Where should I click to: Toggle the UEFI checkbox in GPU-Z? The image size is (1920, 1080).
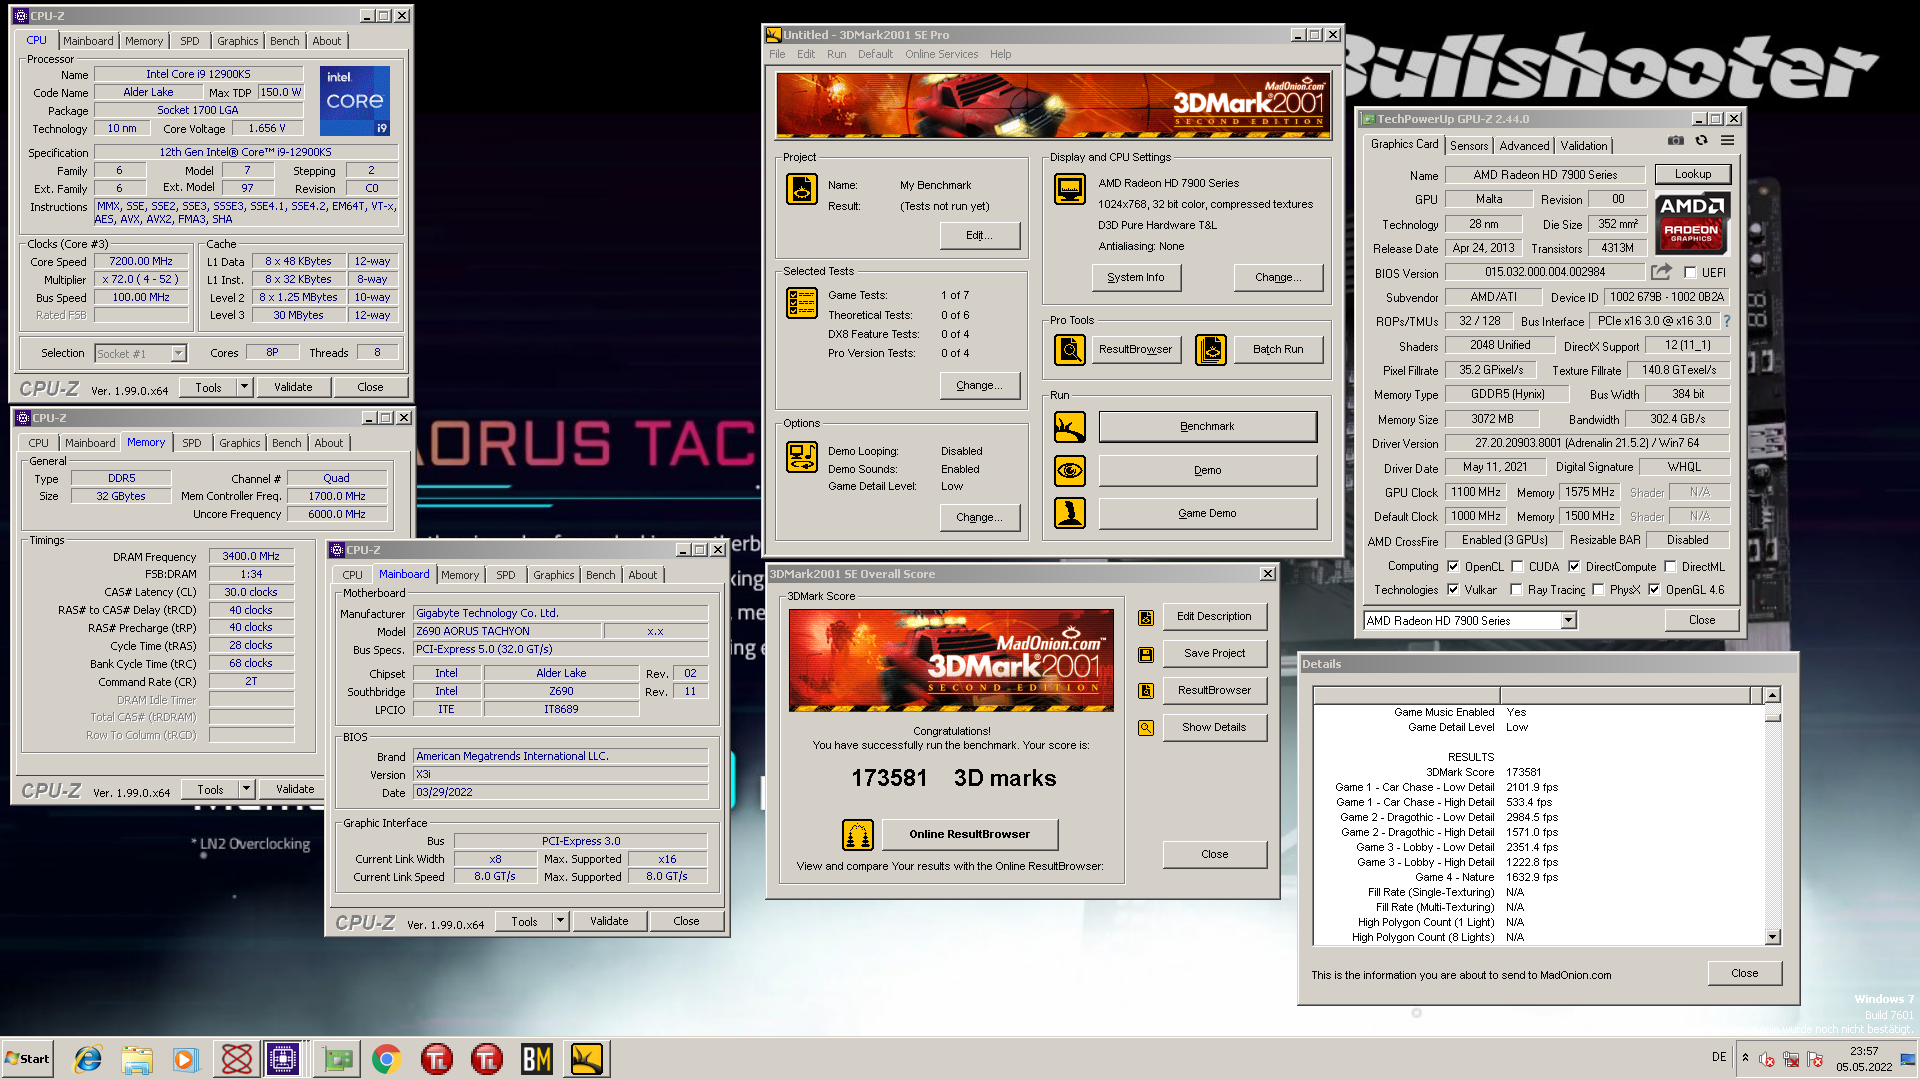tap(1690, 272)
